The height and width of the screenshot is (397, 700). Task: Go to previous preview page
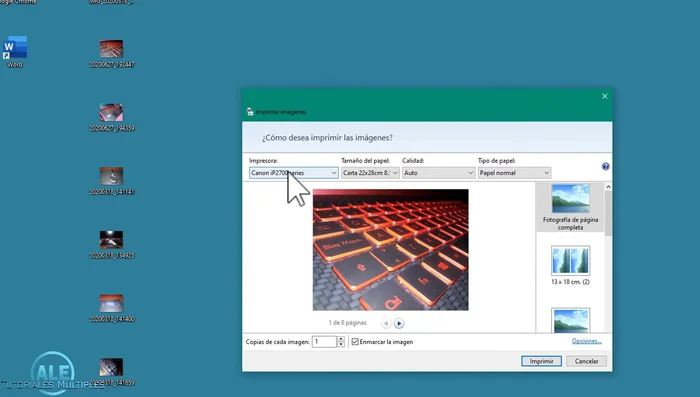[386, 323]
